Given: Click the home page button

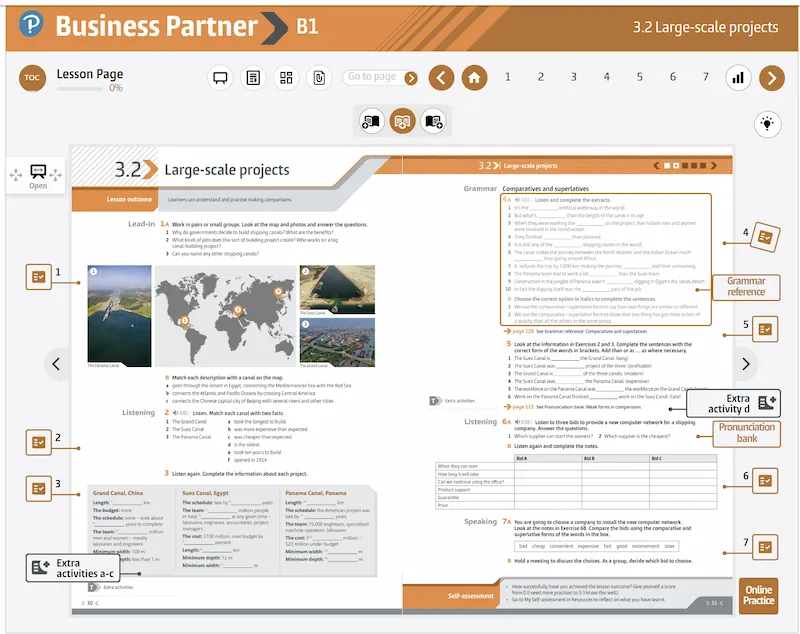Looking at the screenshot, I should pos(475,77).
